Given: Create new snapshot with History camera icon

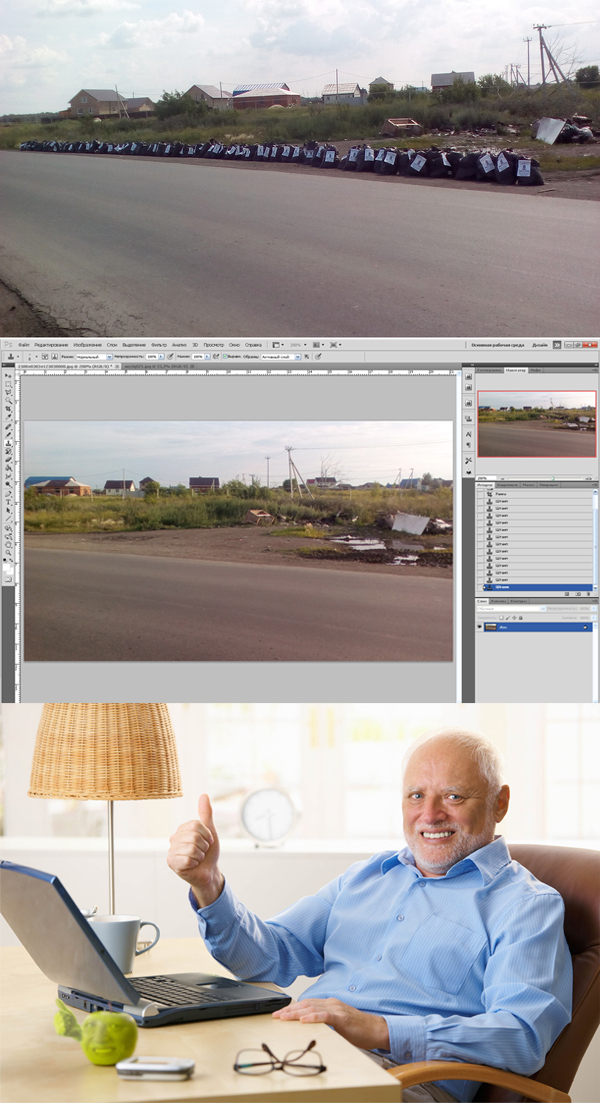Looking at the screenshot, I should pyautogui.click(x=580, y=593).
